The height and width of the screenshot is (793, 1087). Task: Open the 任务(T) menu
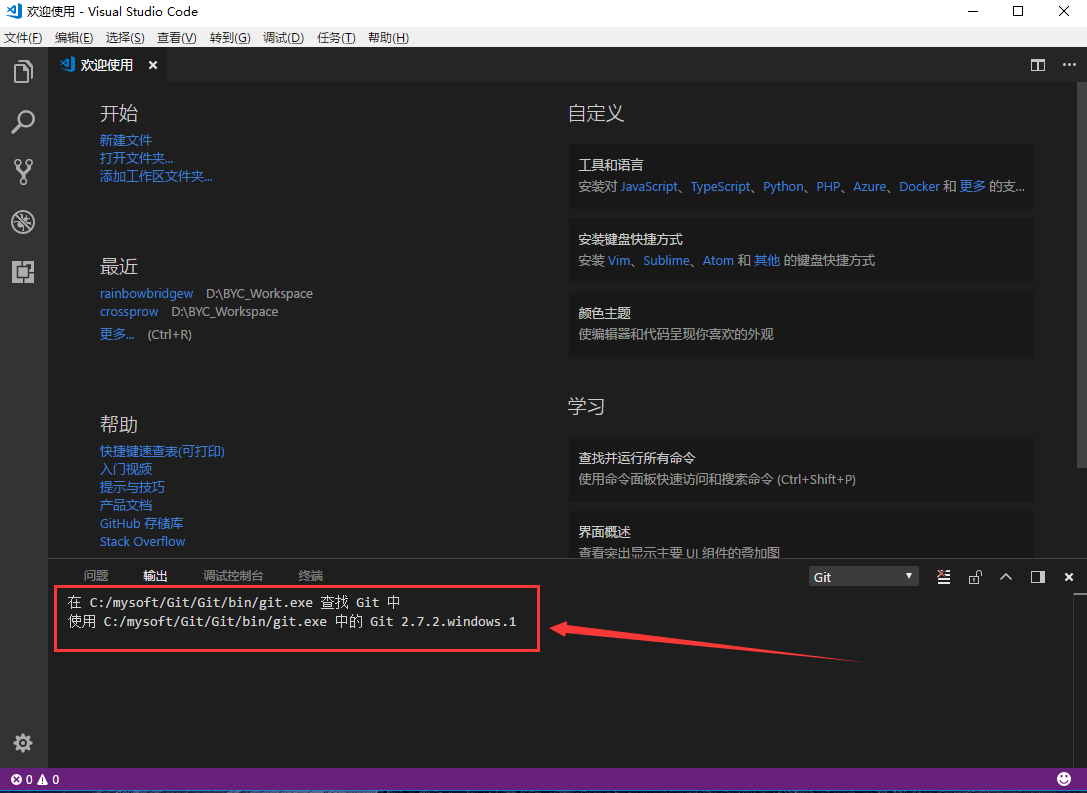coord(336,38)
